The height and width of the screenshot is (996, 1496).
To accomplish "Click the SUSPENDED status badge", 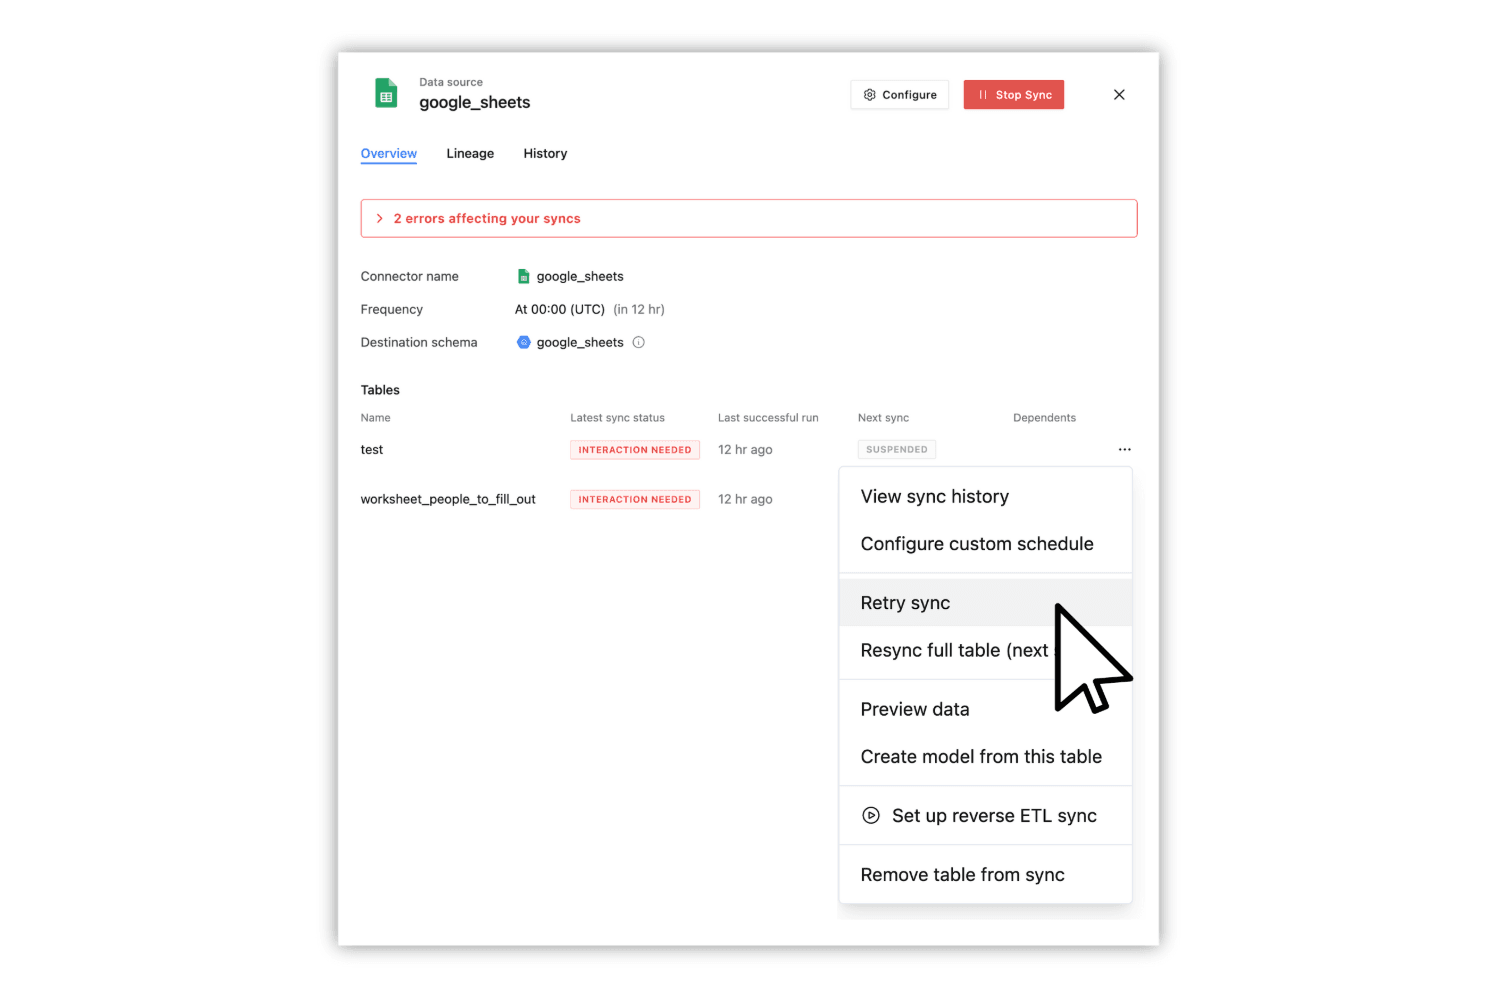I will click(x=896, y=449).
